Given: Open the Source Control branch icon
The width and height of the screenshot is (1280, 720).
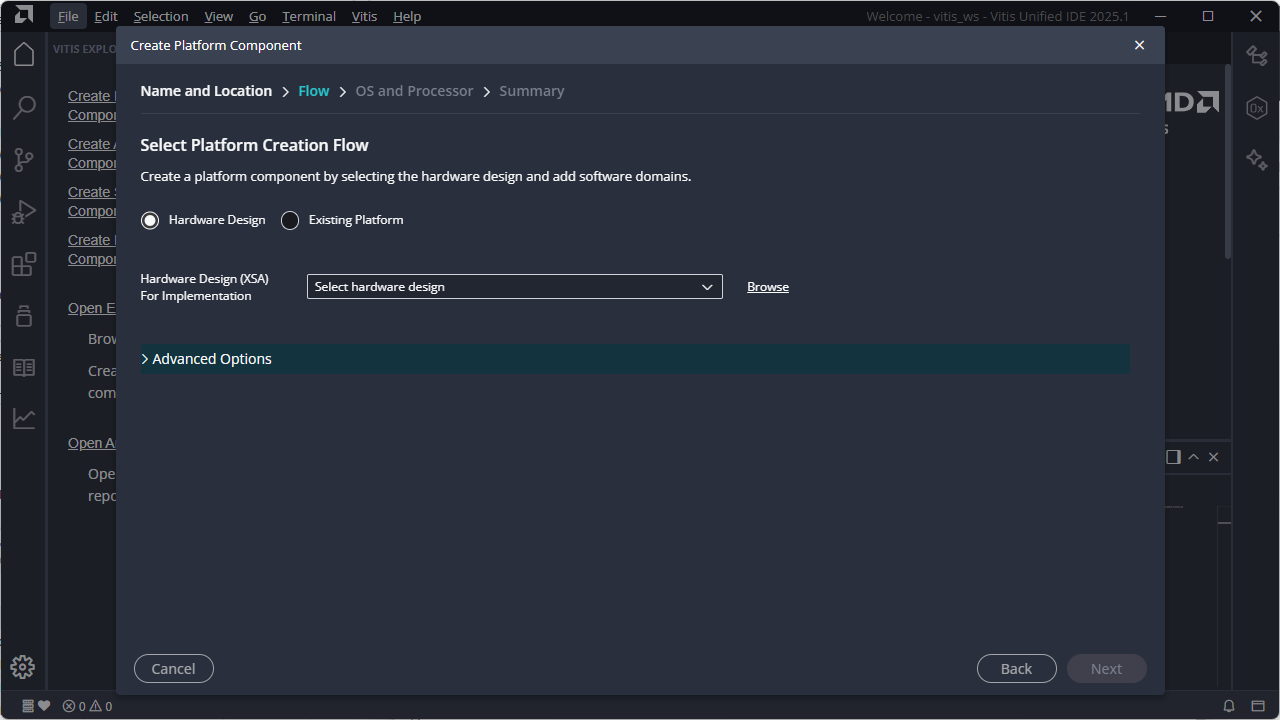Looking at the screenshot, I should point(24,160).
